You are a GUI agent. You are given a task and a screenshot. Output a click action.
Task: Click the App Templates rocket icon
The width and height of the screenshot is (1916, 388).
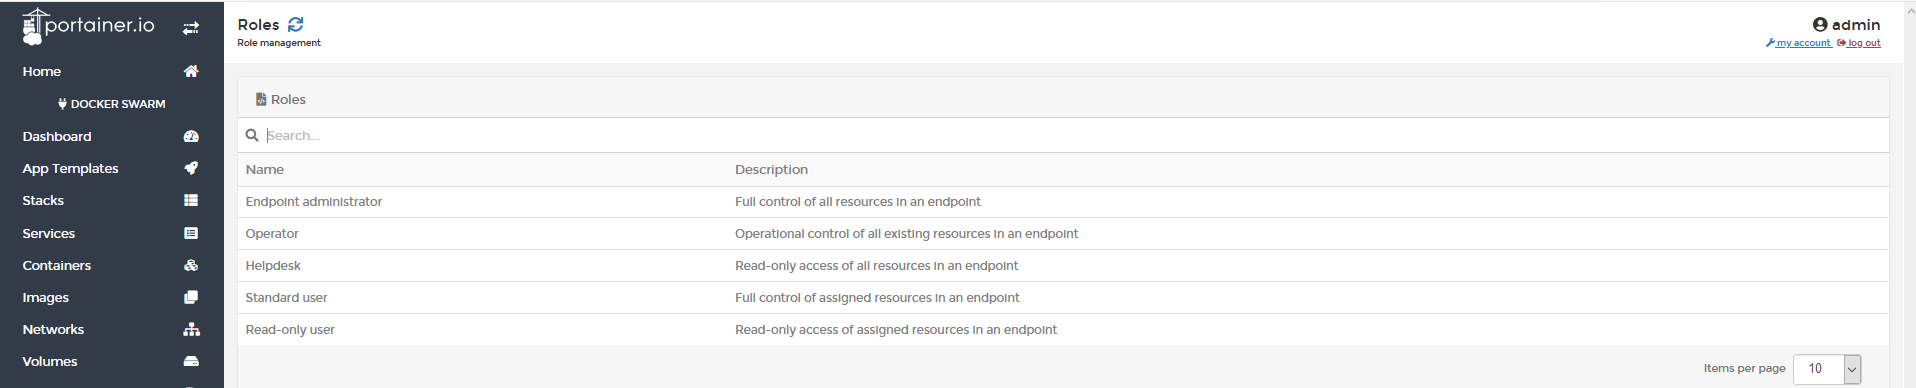click(191, 168)
